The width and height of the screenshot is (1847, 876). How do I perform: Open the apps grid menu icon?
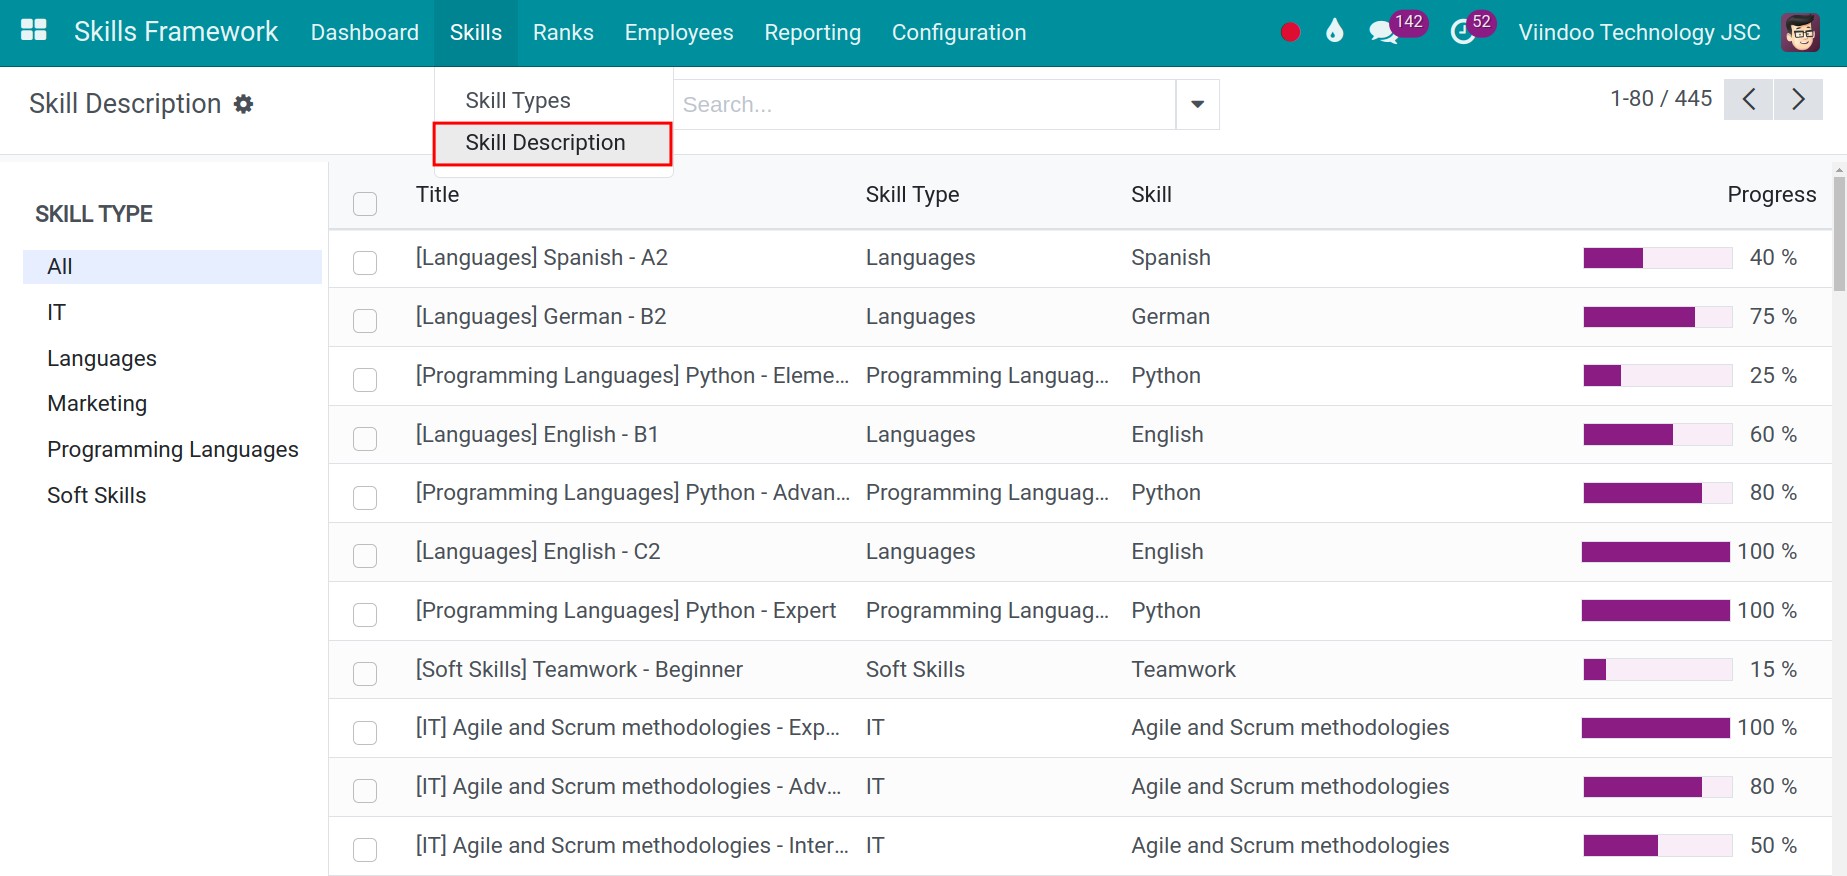click(34, 31)
